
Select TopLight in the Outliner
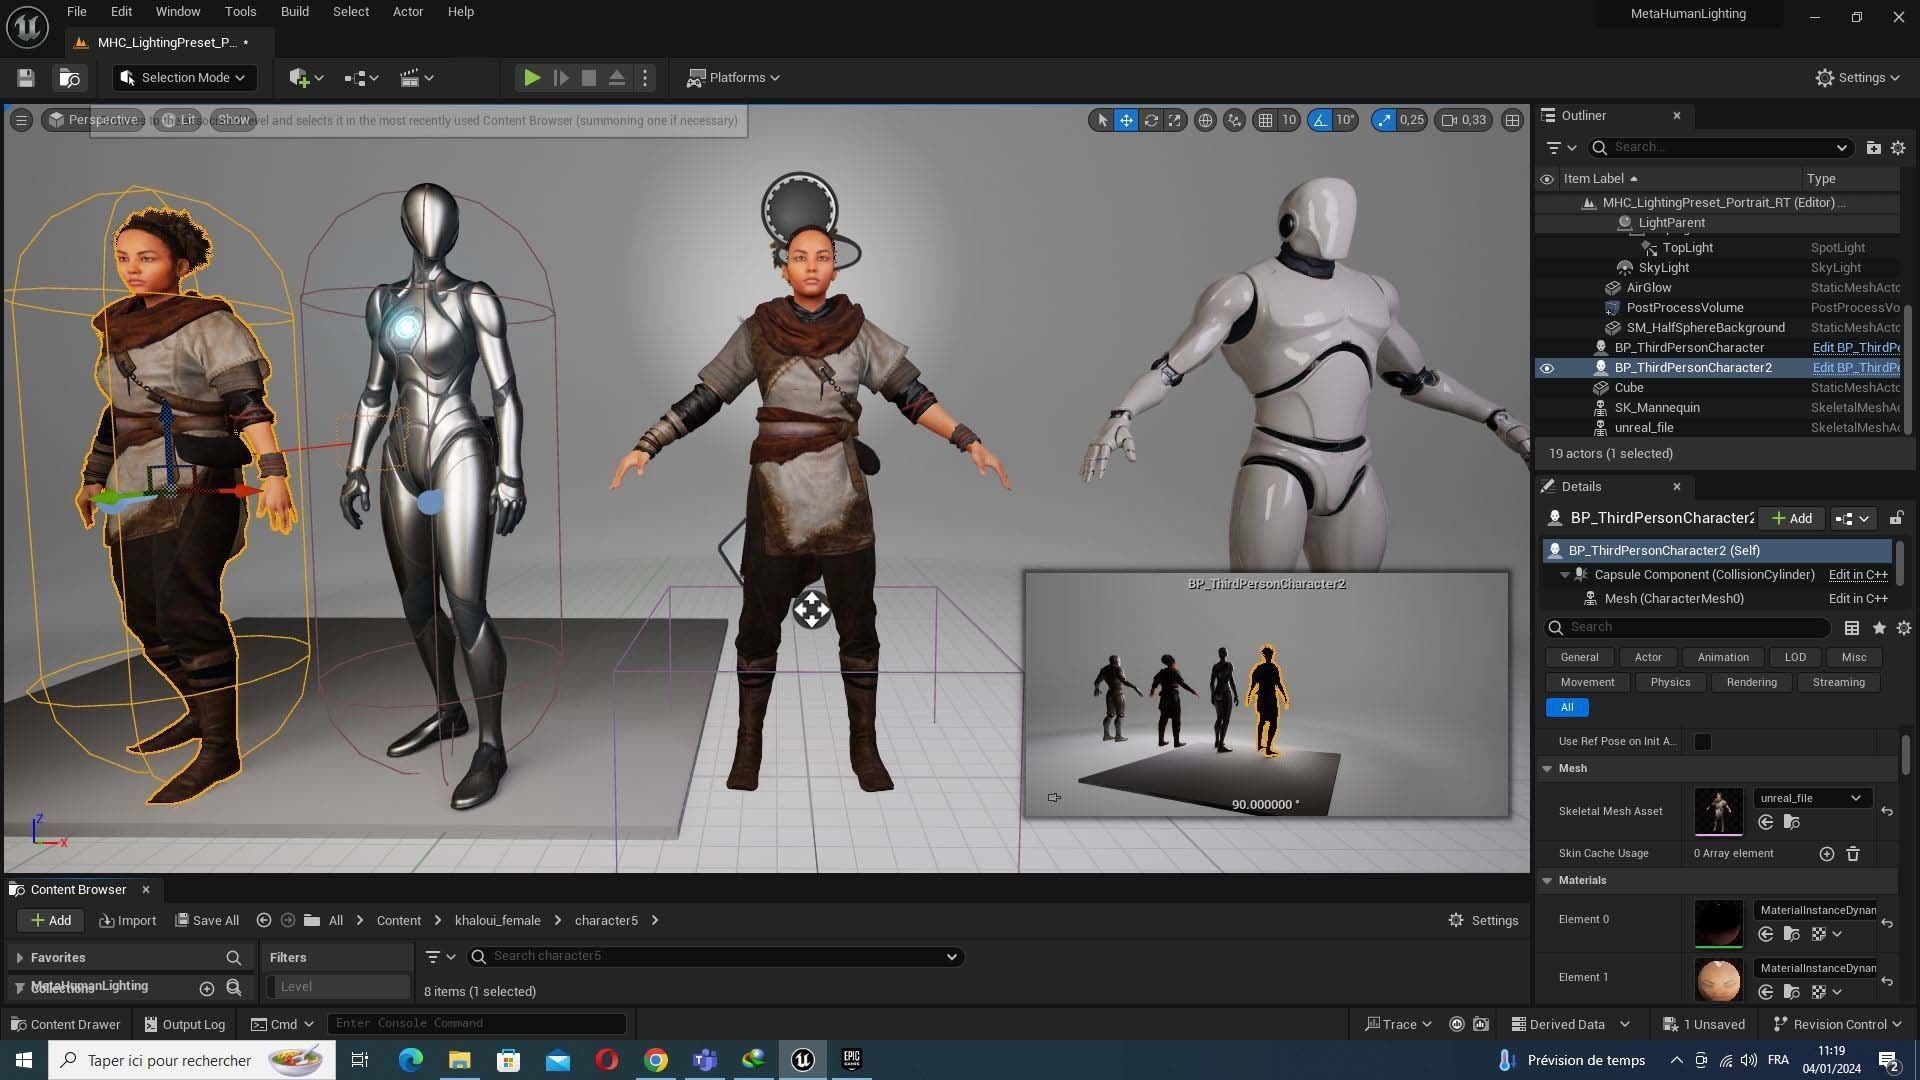[x=1687, y=248]
